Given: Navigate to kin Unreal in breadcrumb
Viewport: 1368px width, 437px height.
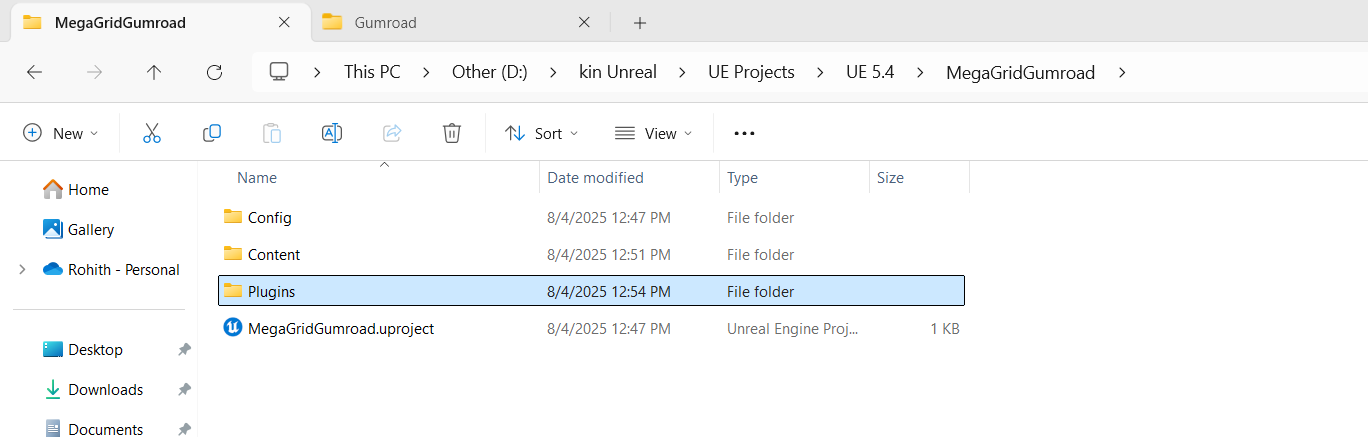Looking at the screenshot, I should [618, 72].
